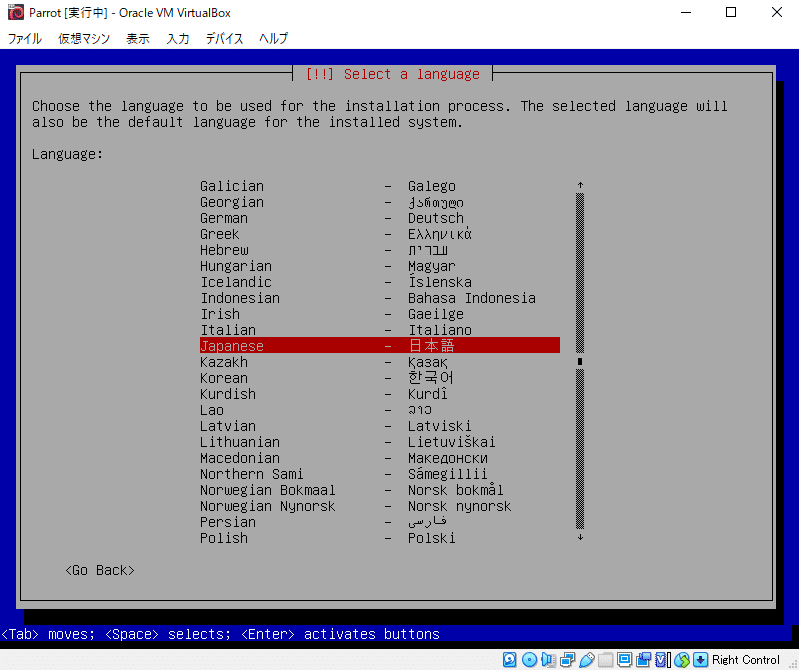Select Northern Sami language row
The width and height of the screenshot is (799, 670).
[x=380, y=474]
